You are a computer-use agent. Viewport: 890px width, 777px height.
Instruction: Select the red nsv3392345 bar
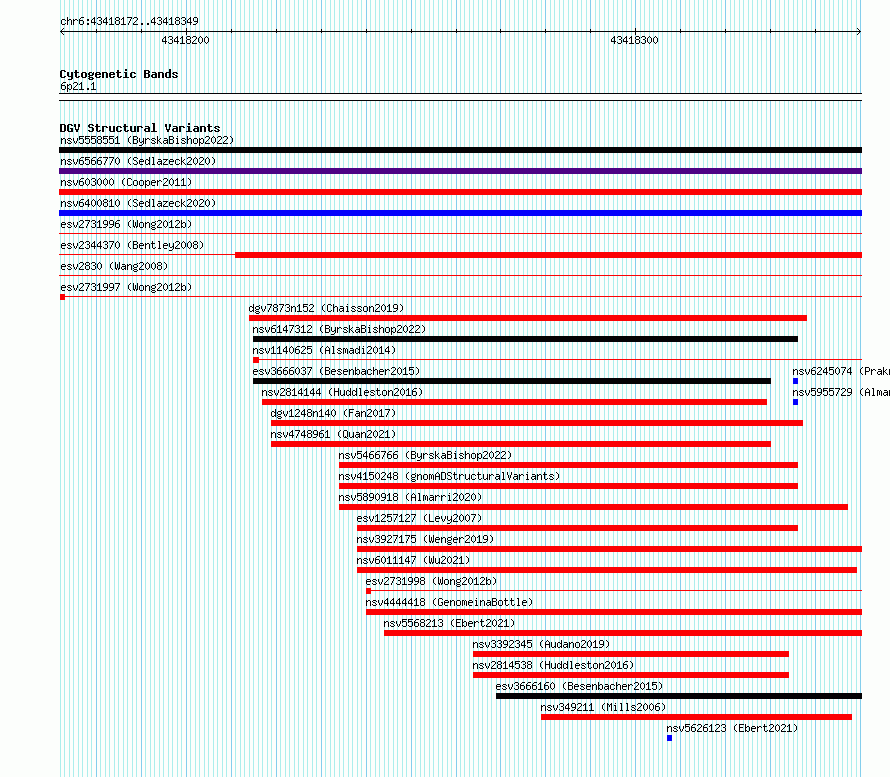point(631,654)
